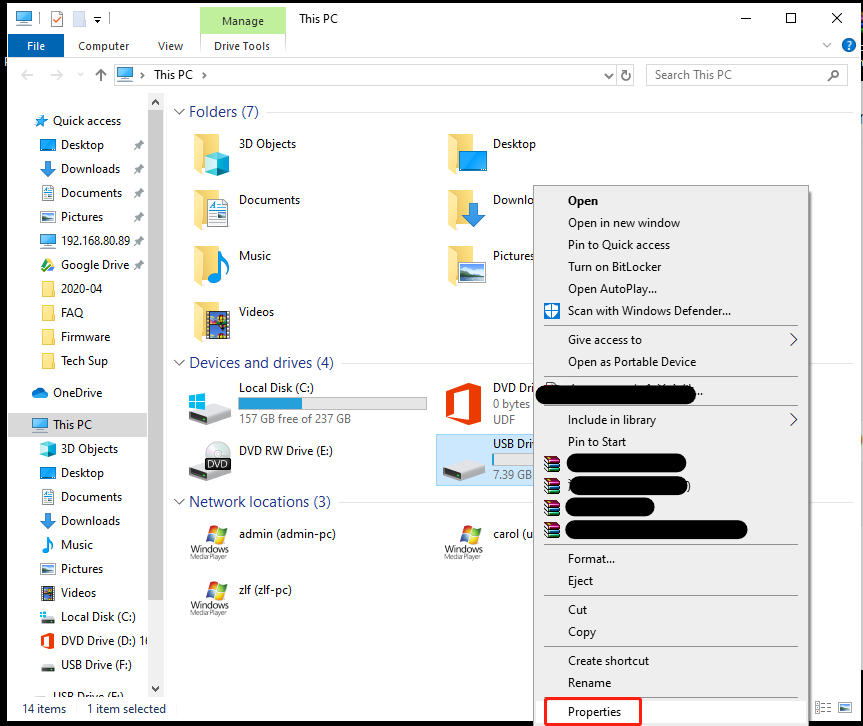Select Format... in the context menu
Image resolution: width=863 pixels, height=726 pixels.
coord(591,559)
